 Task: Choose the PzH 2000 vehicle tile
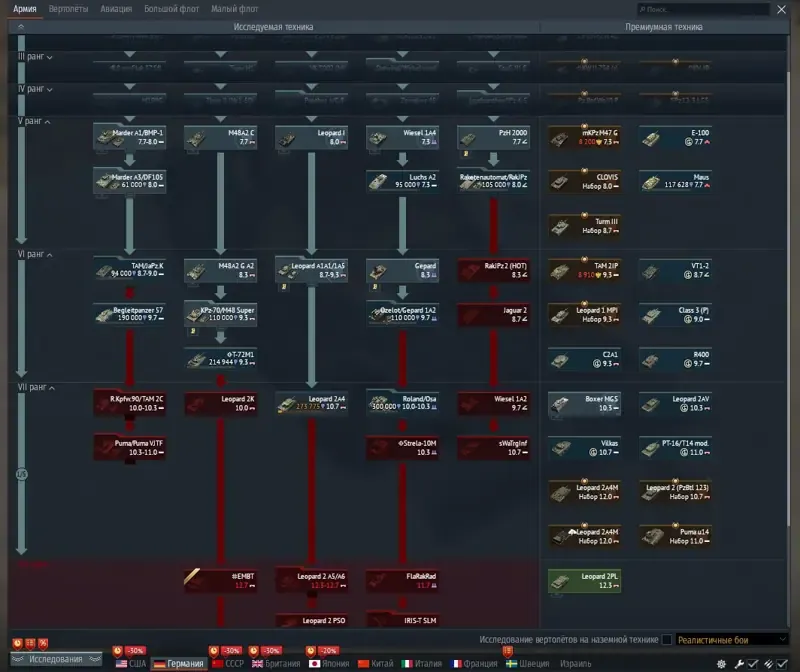point(493,137)
